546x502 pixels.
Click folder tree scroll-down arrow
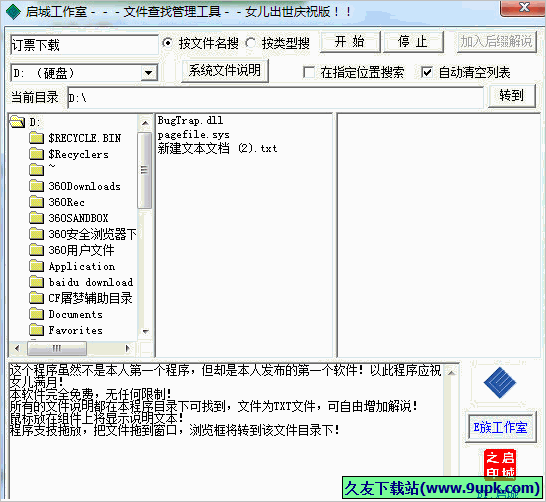click(x=145, y=331)
